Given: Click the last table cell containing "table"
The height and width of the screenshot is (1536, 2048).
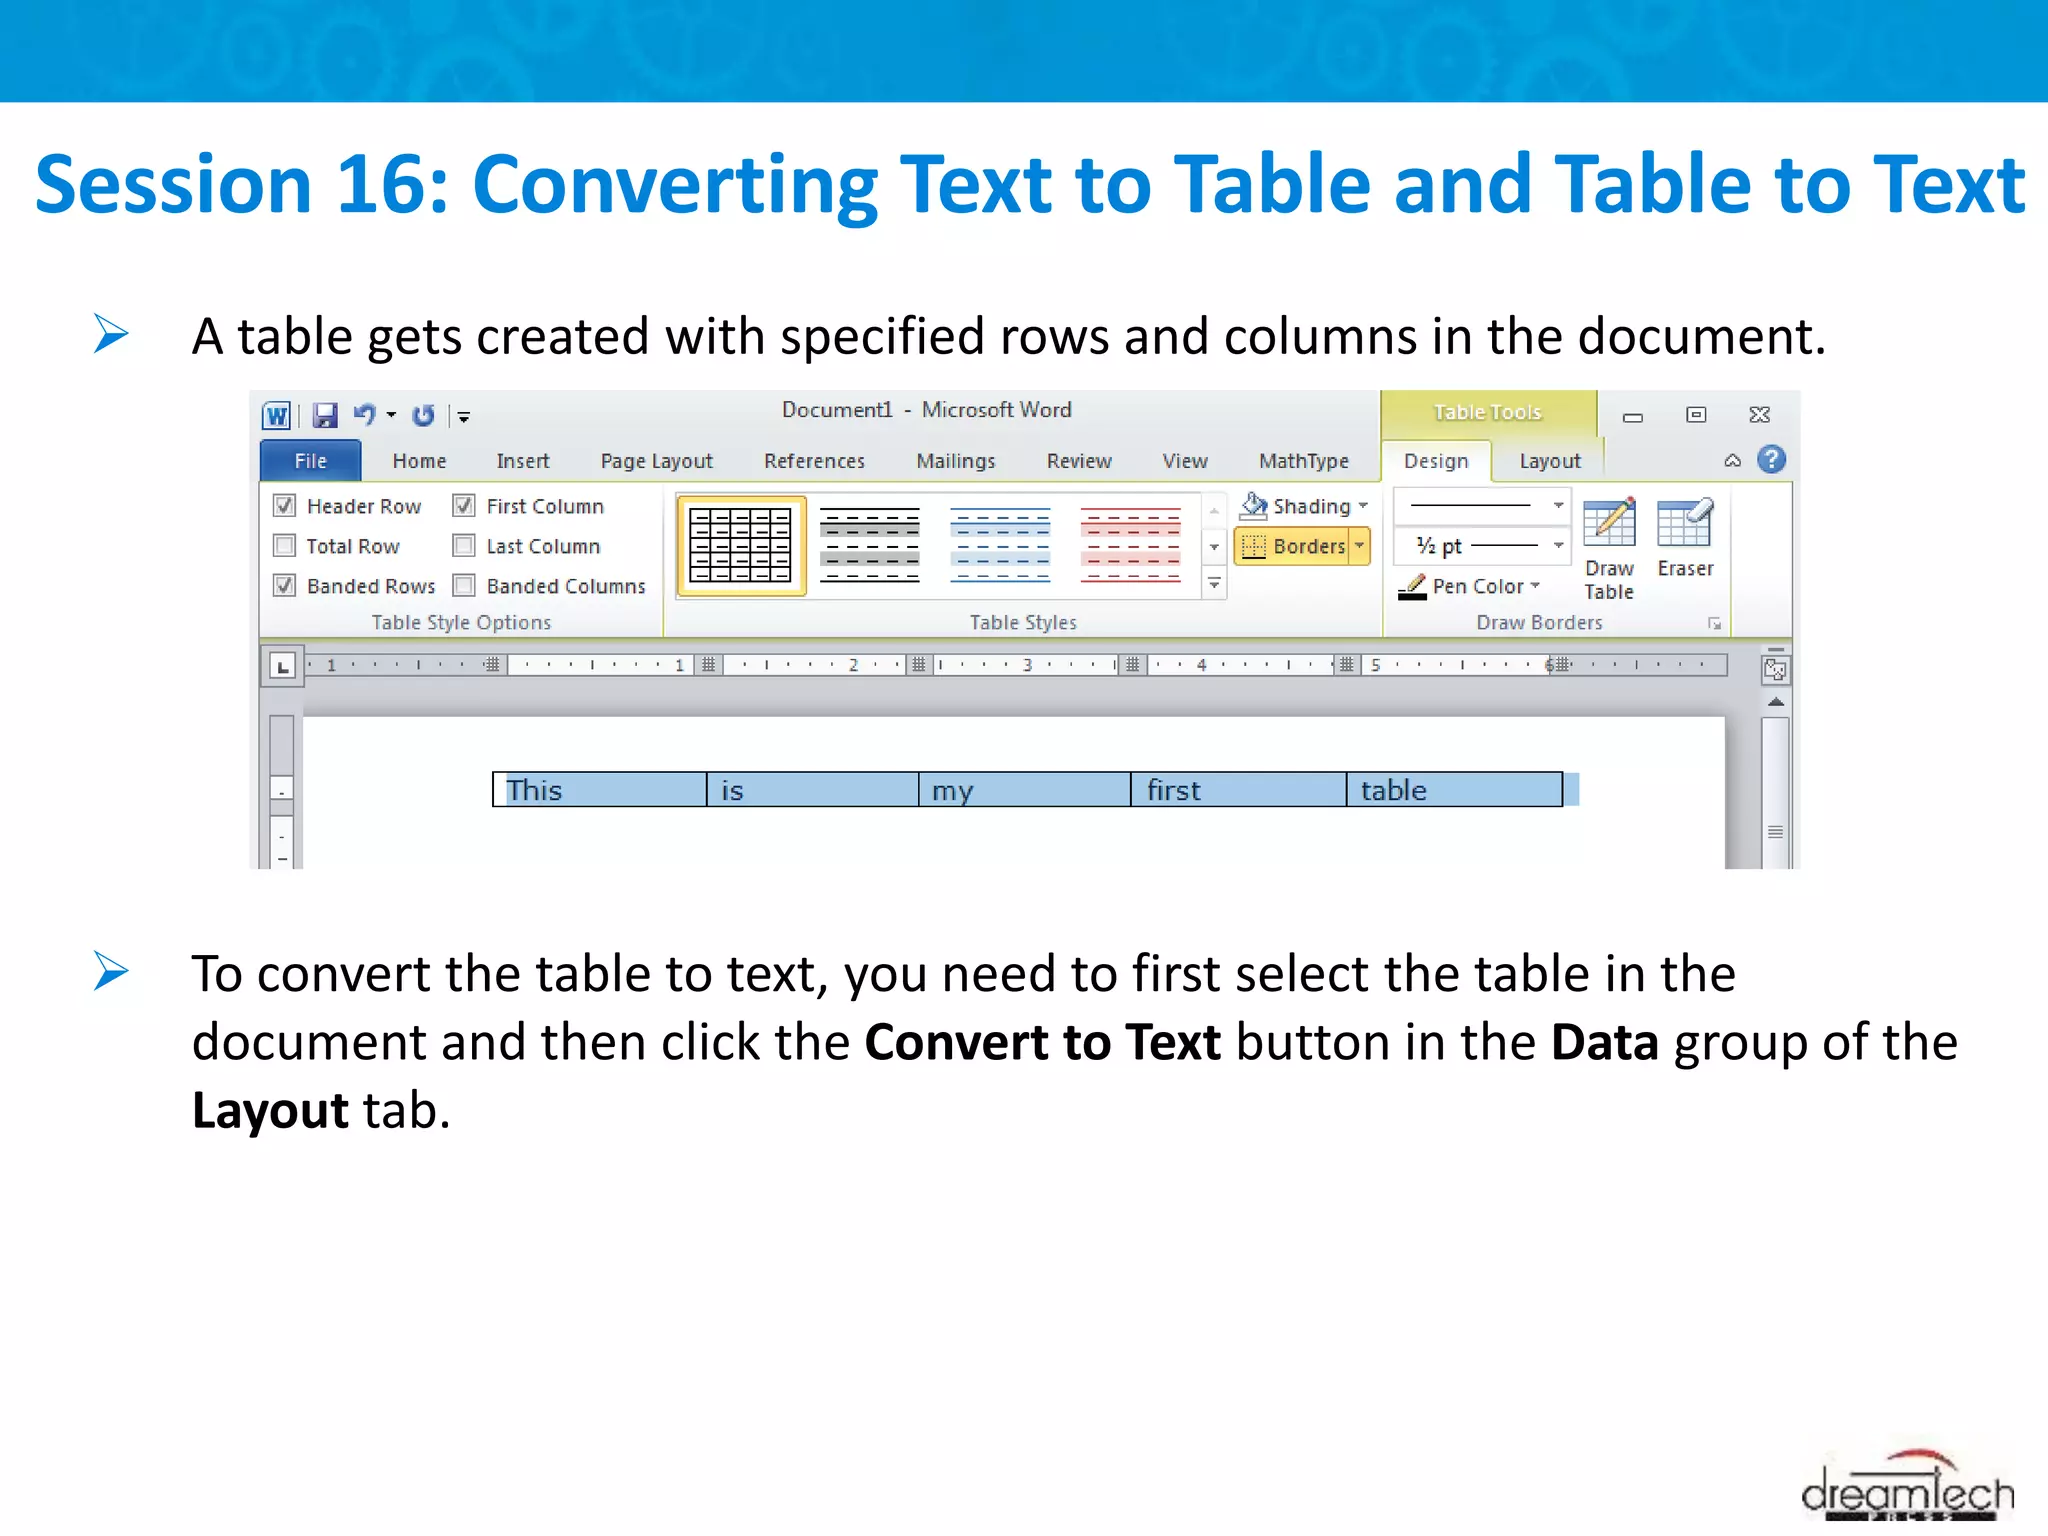Looking at the screenshot, I should click(x=1455, y=790).
